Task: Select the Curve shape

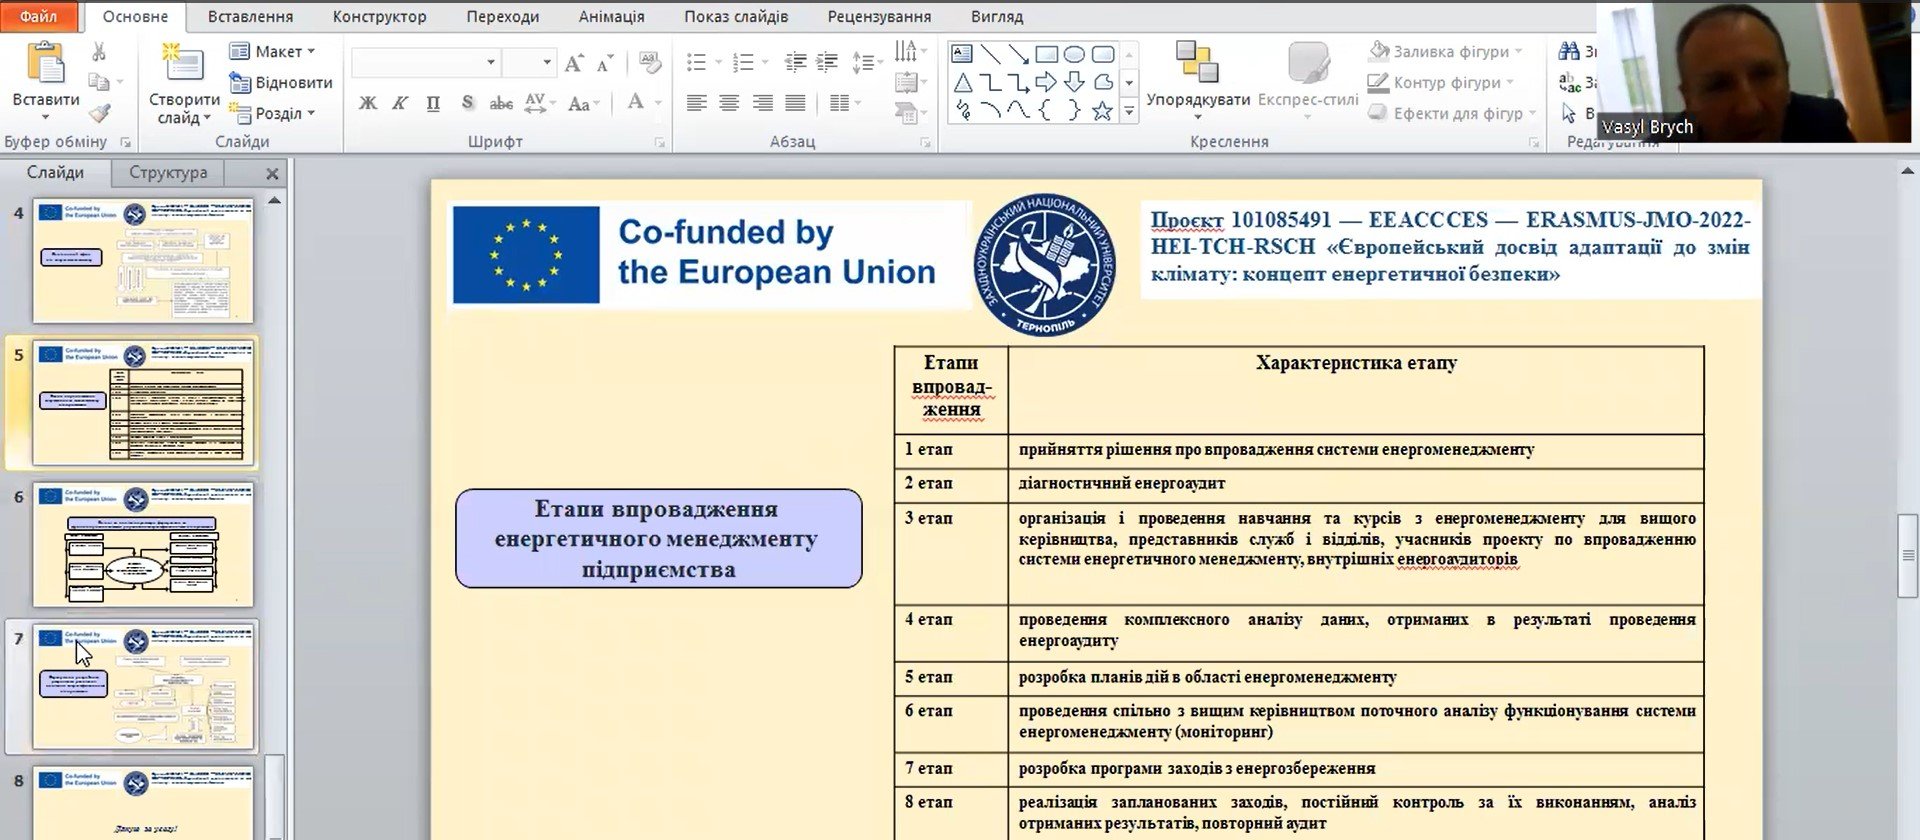Action: (1018, 110)
